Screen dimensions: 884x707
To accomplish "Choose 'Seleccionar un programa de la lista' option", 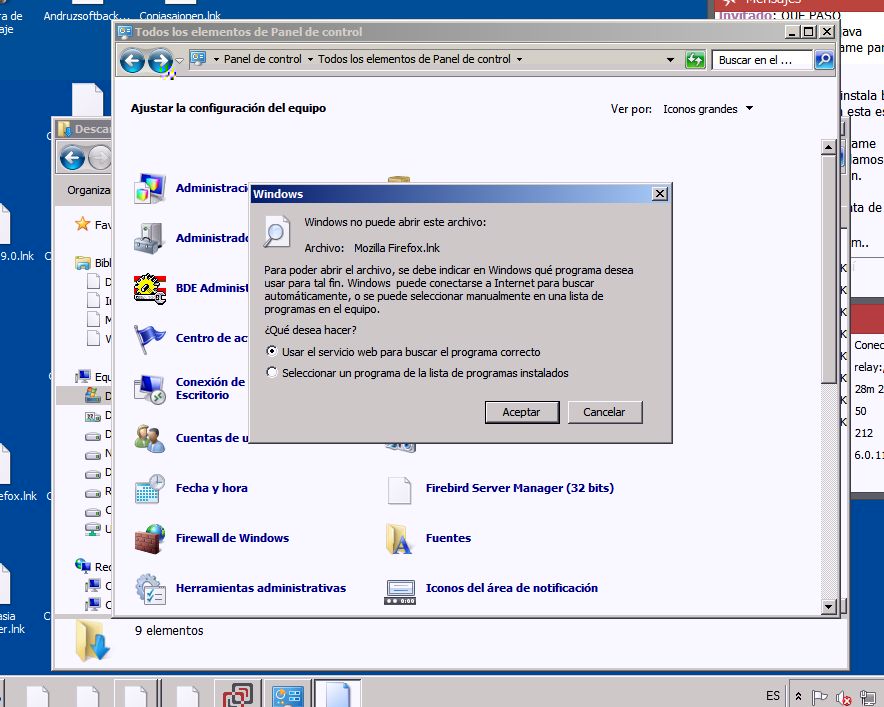I will click(x=272, y=373).
